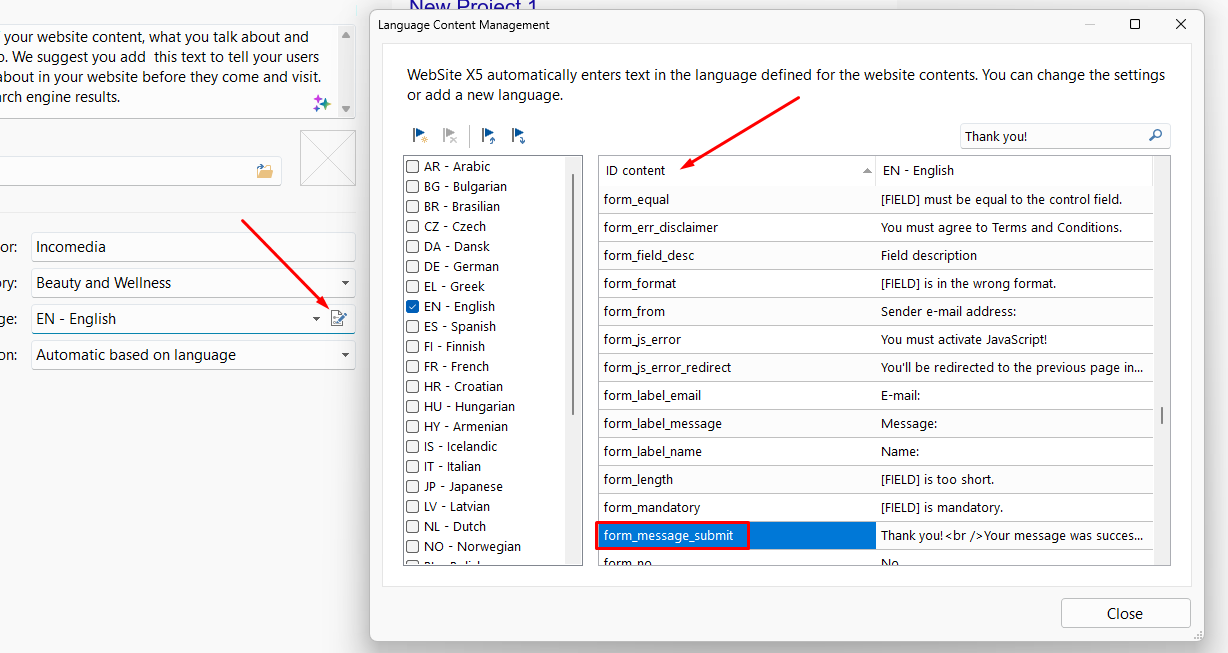Expand the Automatic based on language dropdown

(x=193, y=355)
